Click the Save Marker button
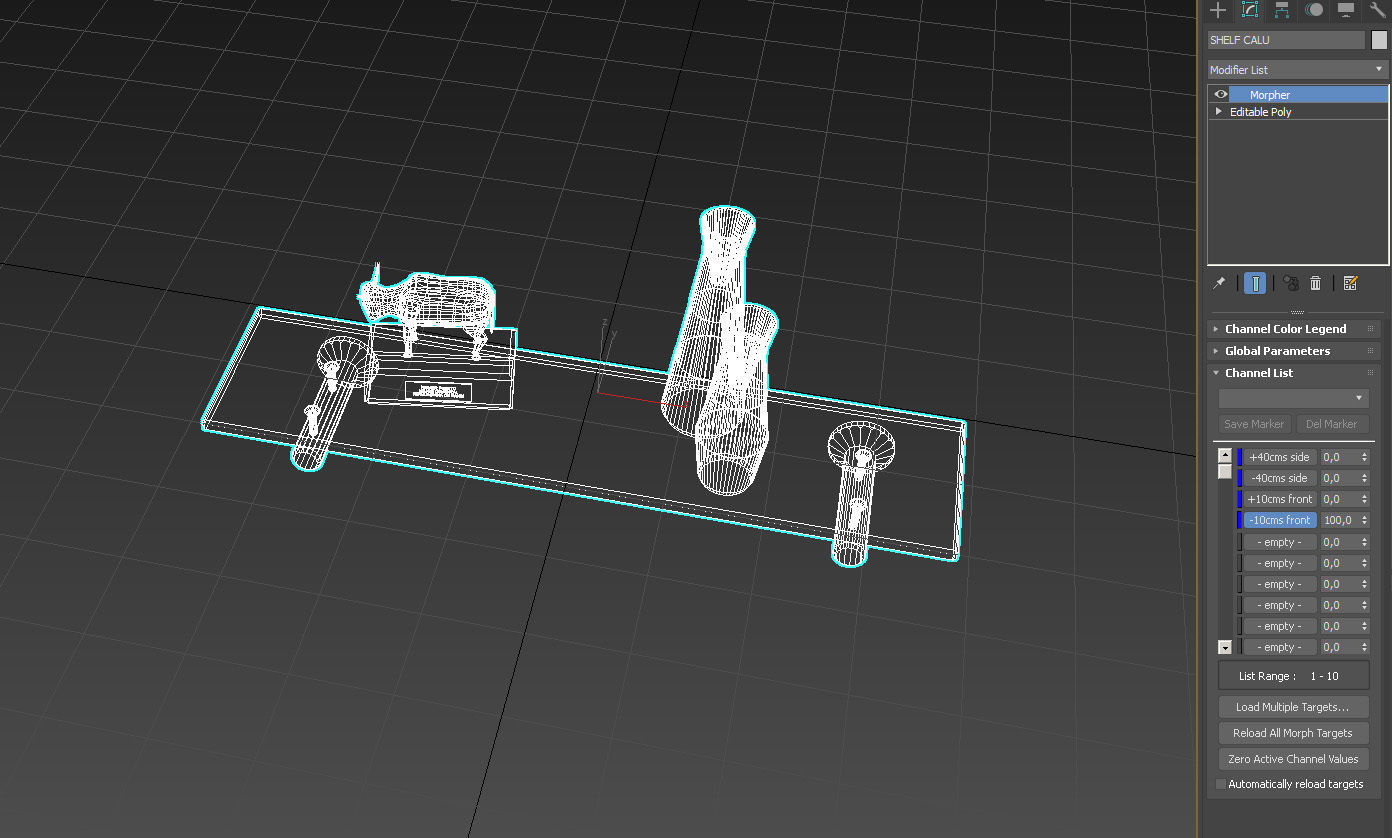Image resolution: width=1392 pixels, height=838 pixels. 1255,424
